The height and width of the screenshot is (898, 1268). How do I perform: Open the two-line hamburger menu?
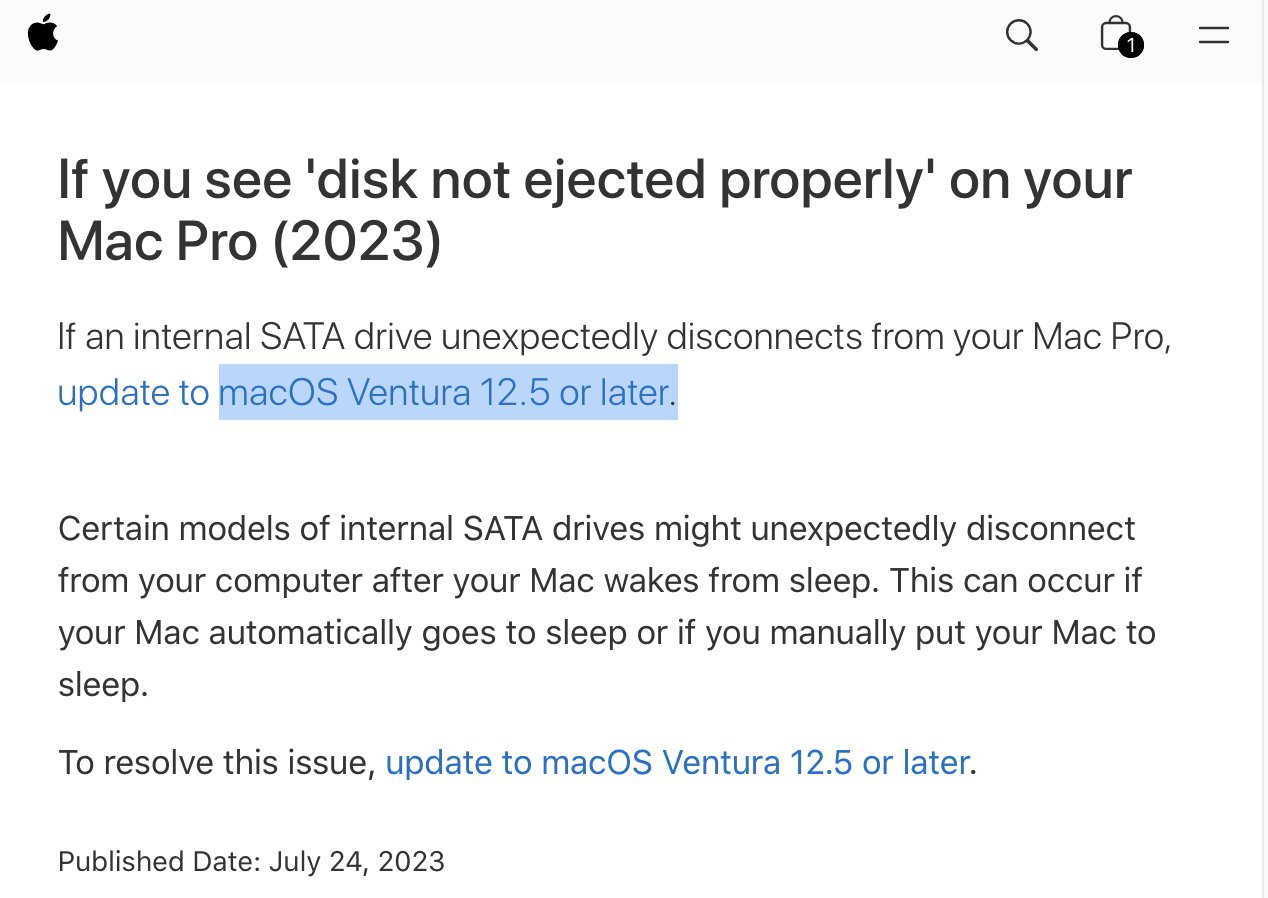coord(1213,36)
